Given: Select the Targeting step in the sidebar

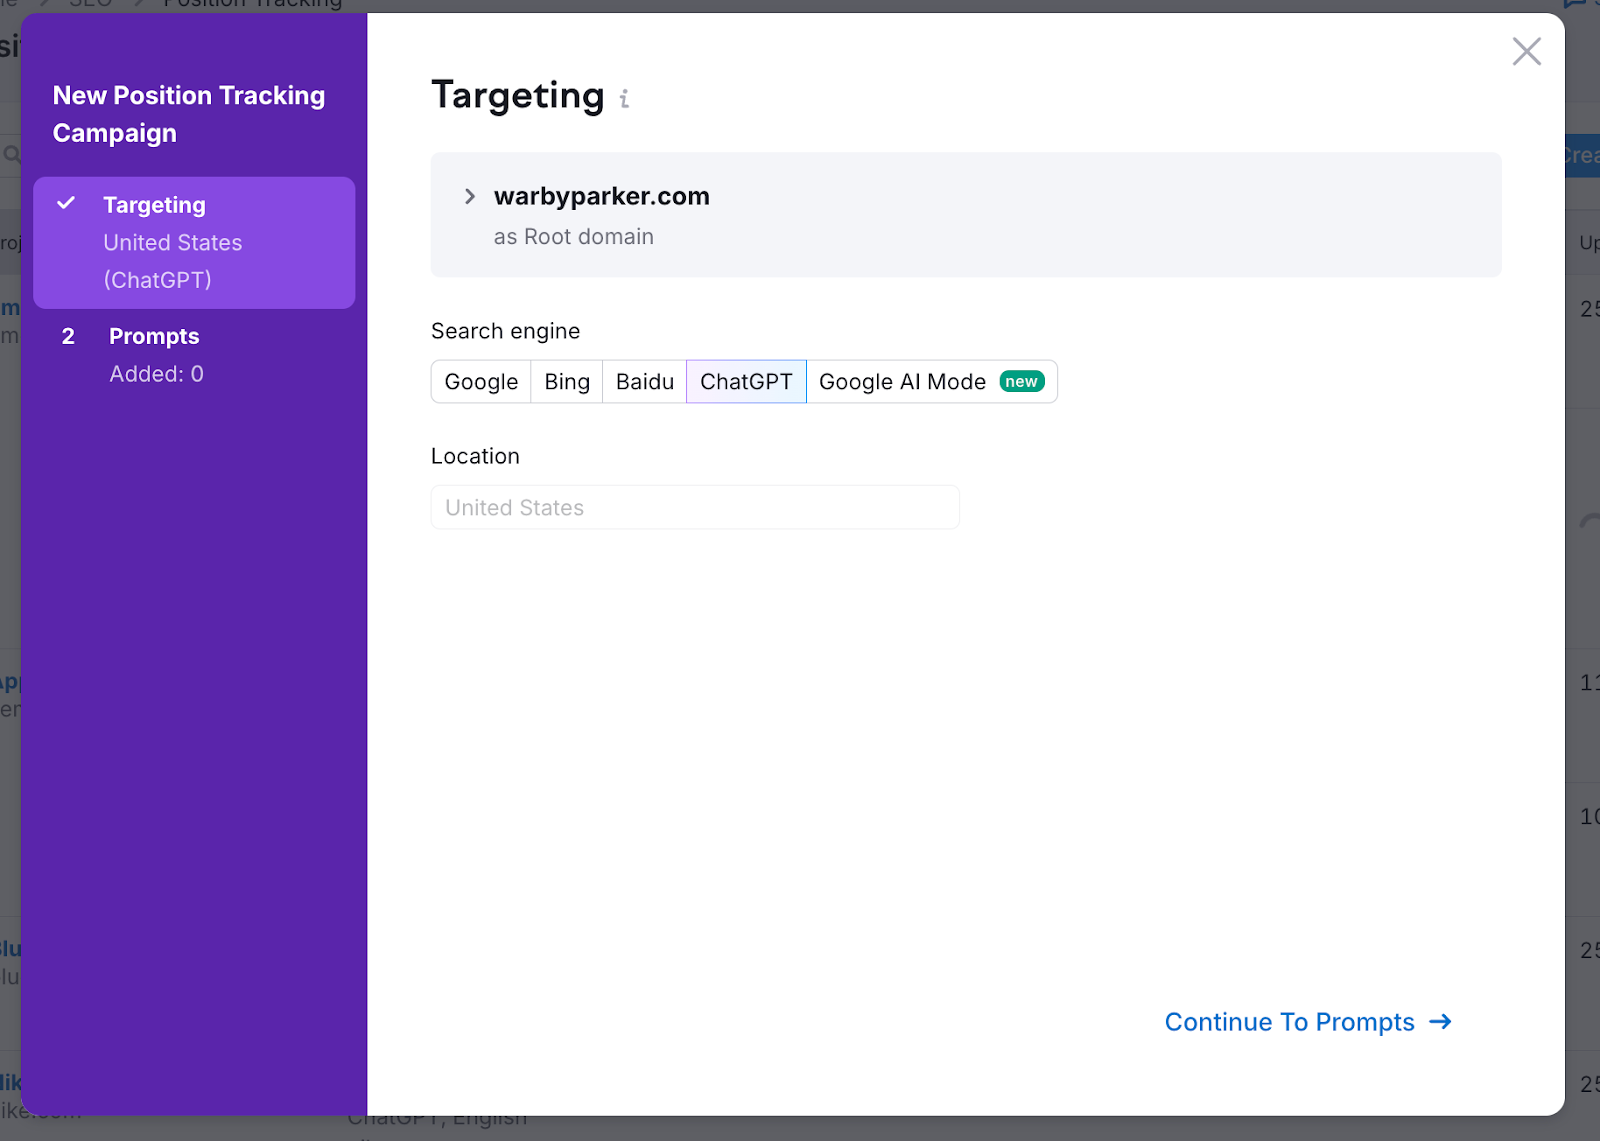Looking at the screenshot, I should 155,204.
